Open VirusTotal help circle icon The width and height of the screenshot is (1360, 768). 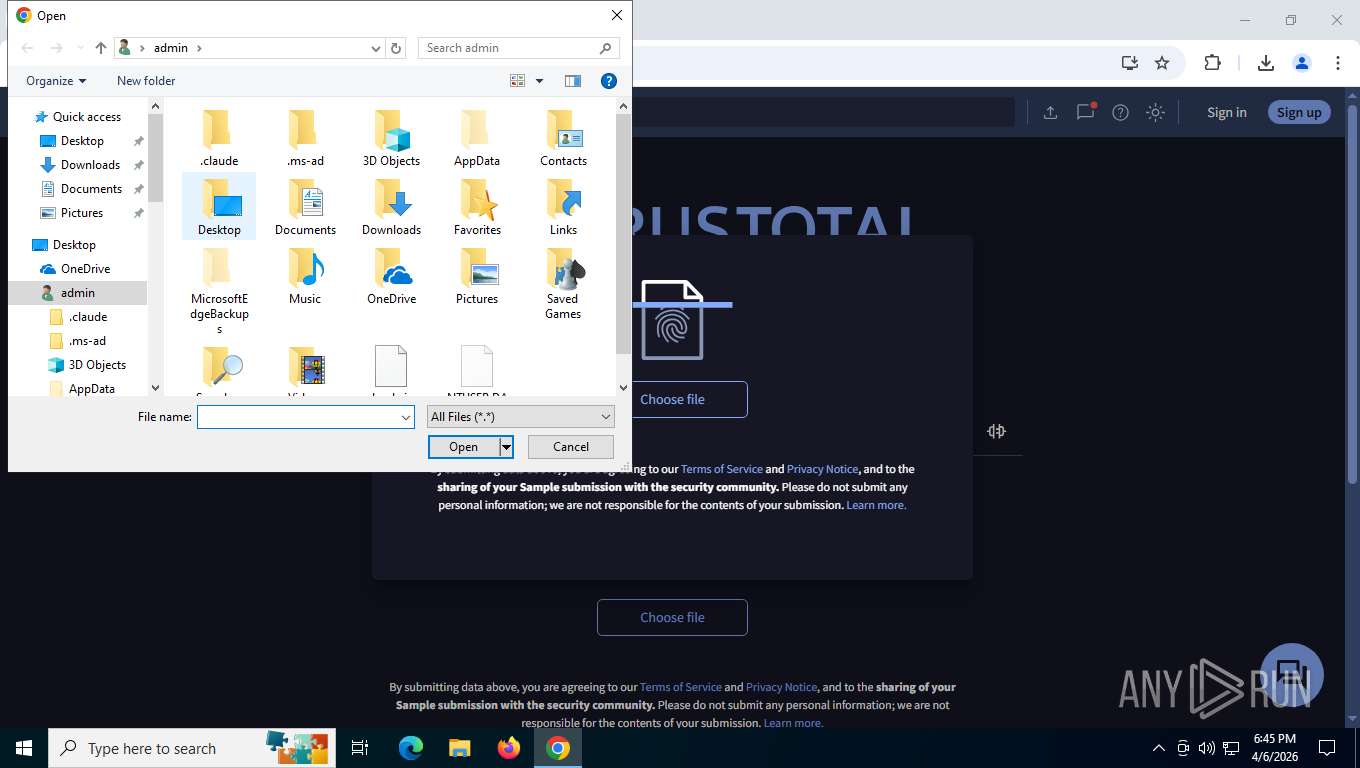(1120, 112)
